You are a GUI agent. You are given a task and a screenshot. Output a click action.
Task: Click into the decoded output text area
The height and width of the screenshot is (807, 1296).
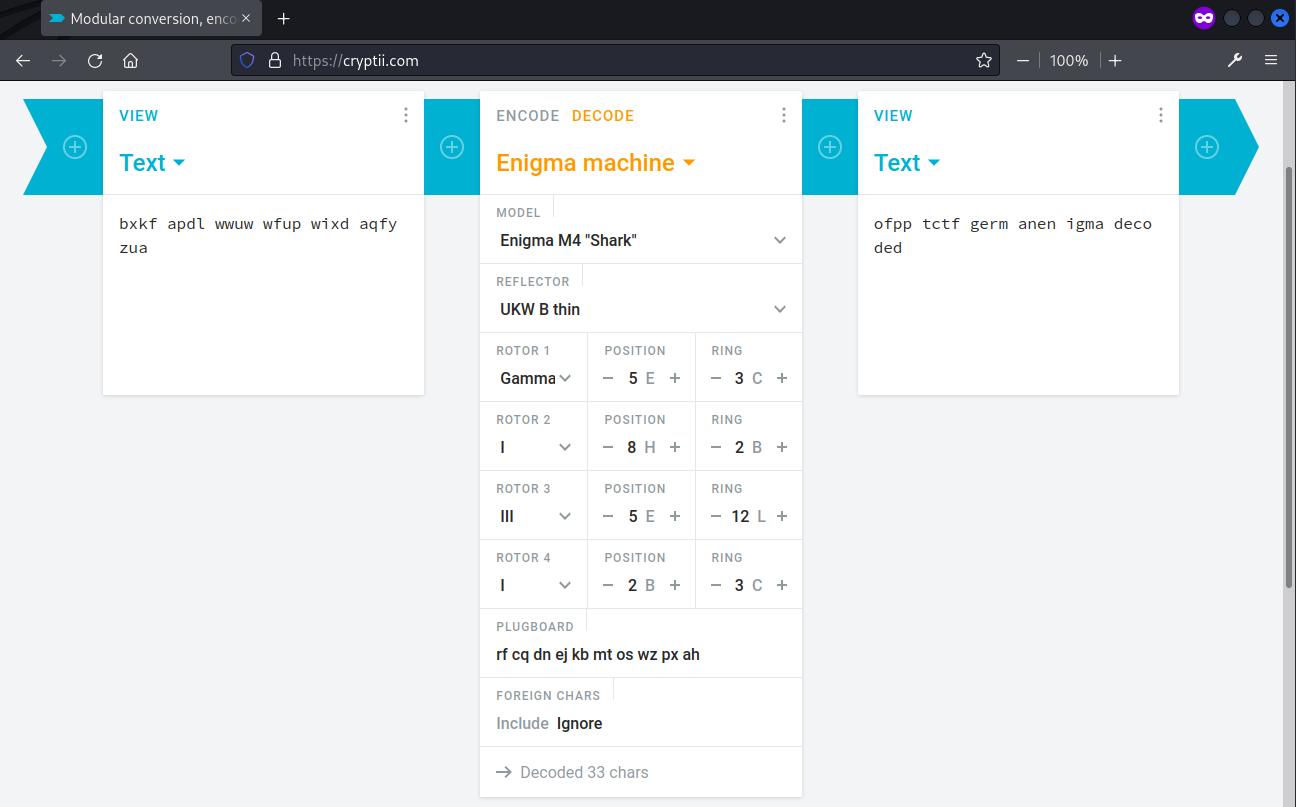[1018, 294]
